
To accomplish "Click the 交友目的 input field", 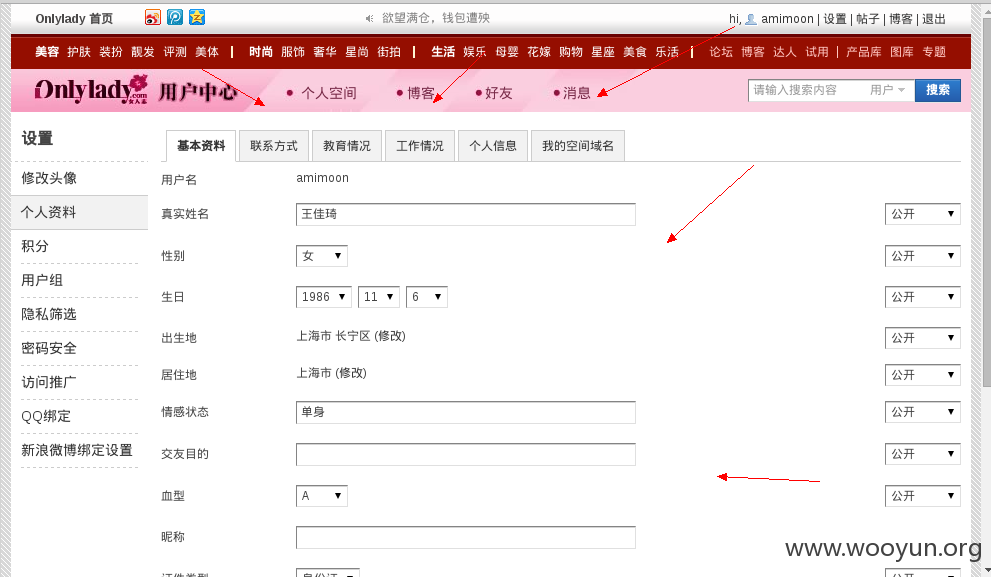I will pyautogui.click(x=466, y=454).
